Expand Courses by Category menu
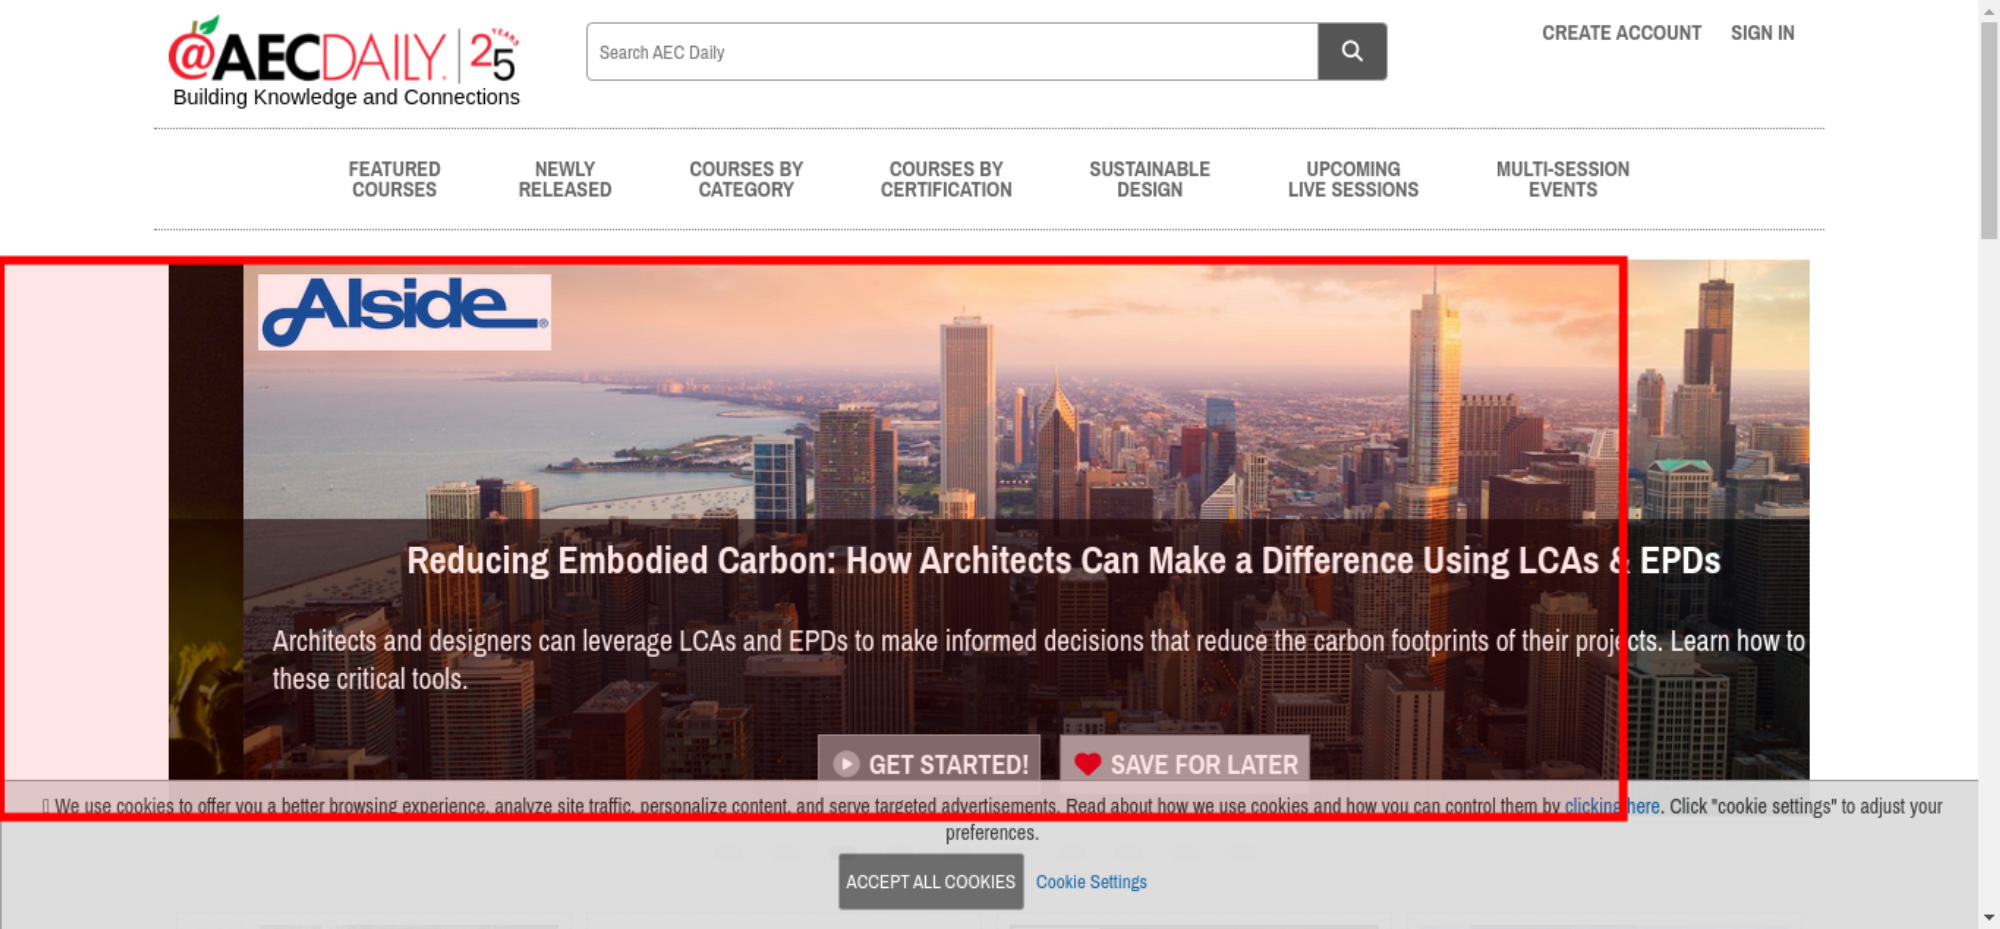2000x929 pixels. point(746,180)
